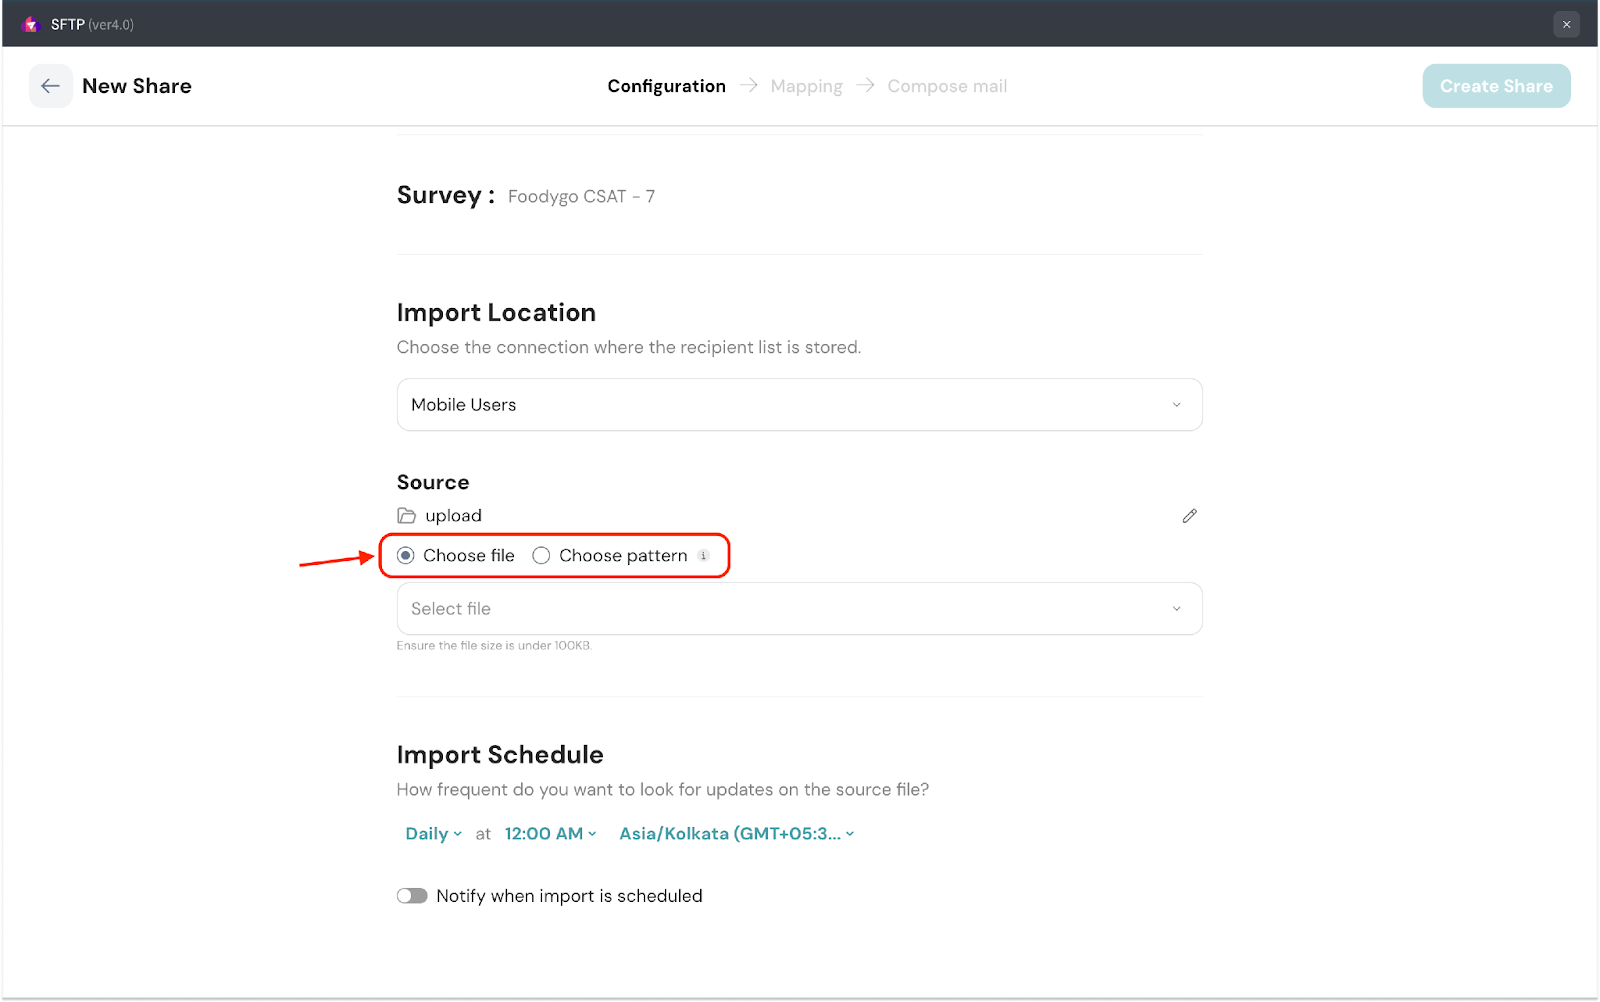This screenshot has height=1002, width=1600.
Task: Select the Configuration step
Action: point(666,87)
